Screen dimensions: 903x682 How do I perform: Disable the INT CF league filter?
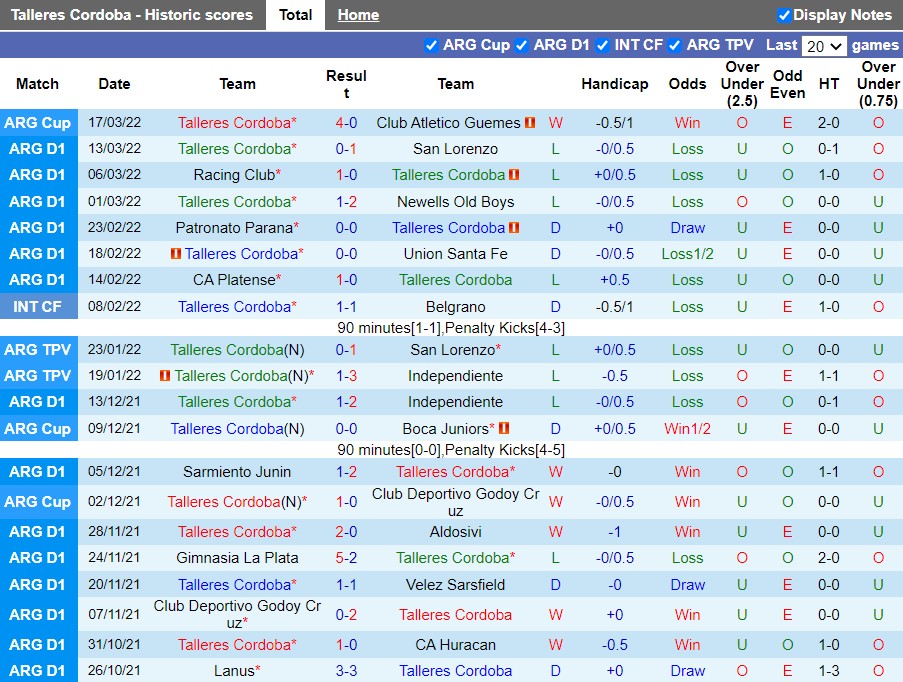[602, 45]
